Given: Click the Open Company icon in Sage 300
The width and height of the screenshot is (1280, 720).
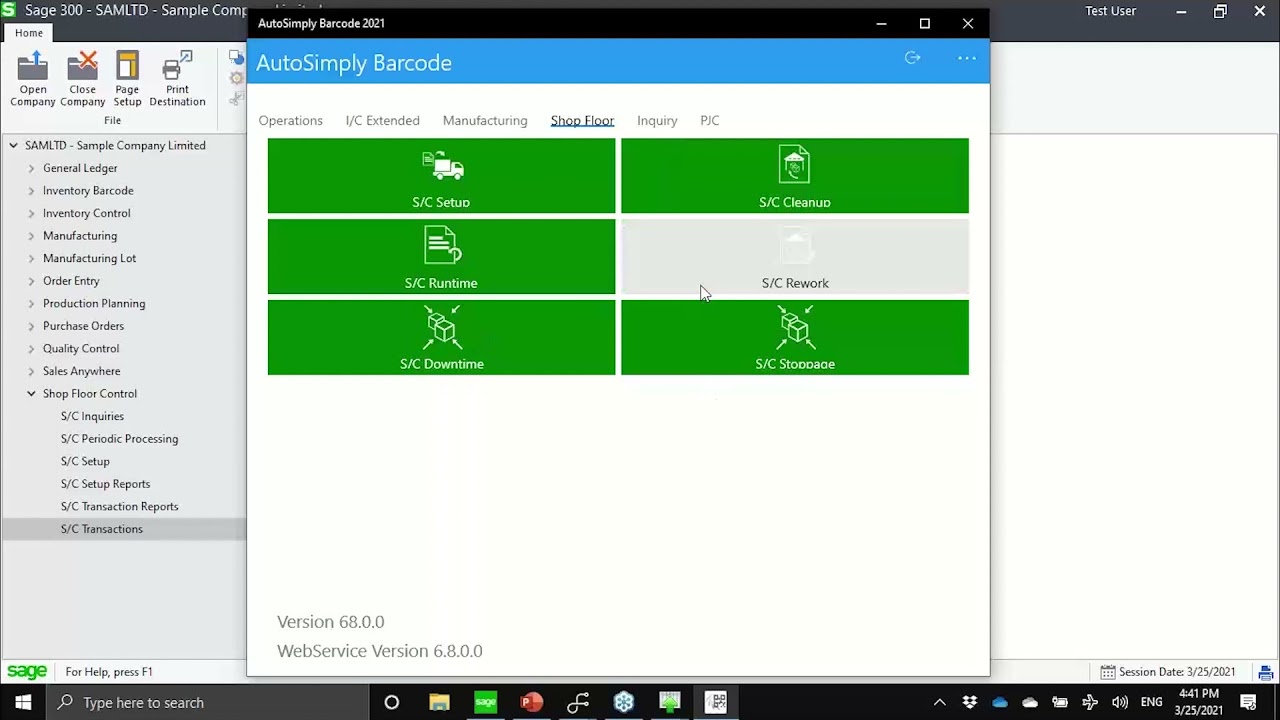Looking at the screenshot, I should click(33, 79).
